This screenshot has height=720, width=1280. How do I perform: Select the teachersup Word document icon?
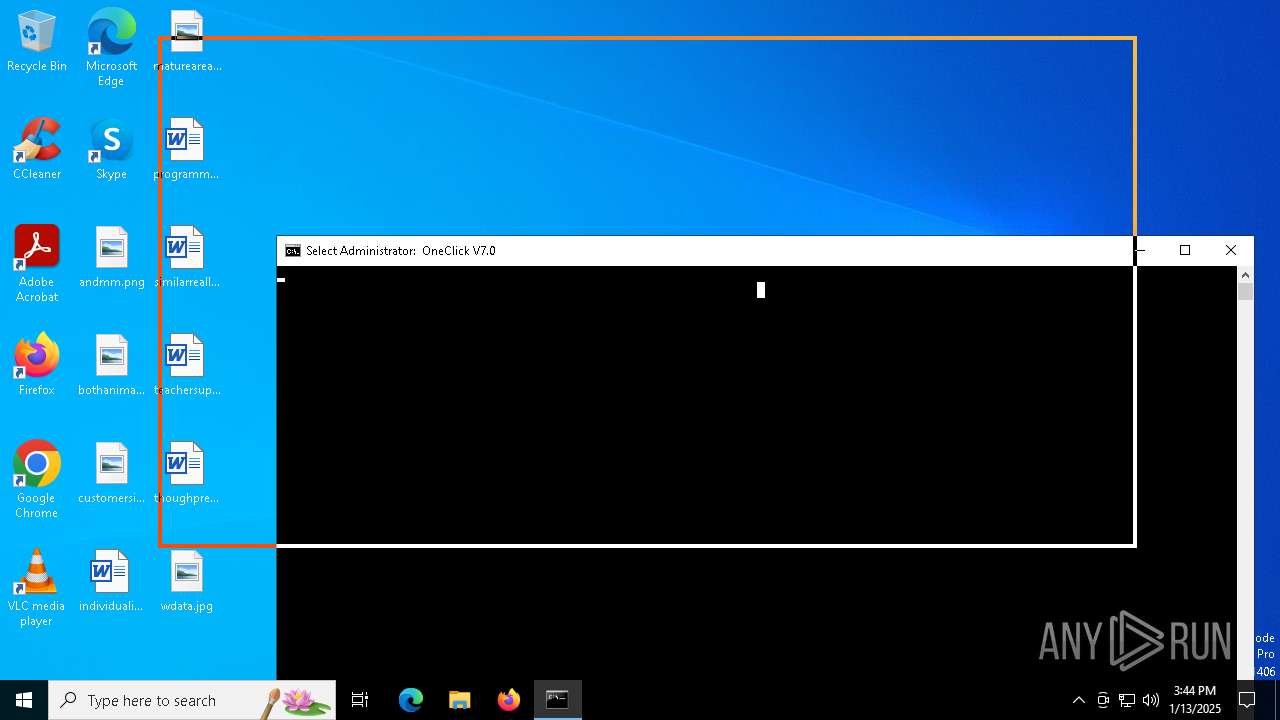[186, 365]
